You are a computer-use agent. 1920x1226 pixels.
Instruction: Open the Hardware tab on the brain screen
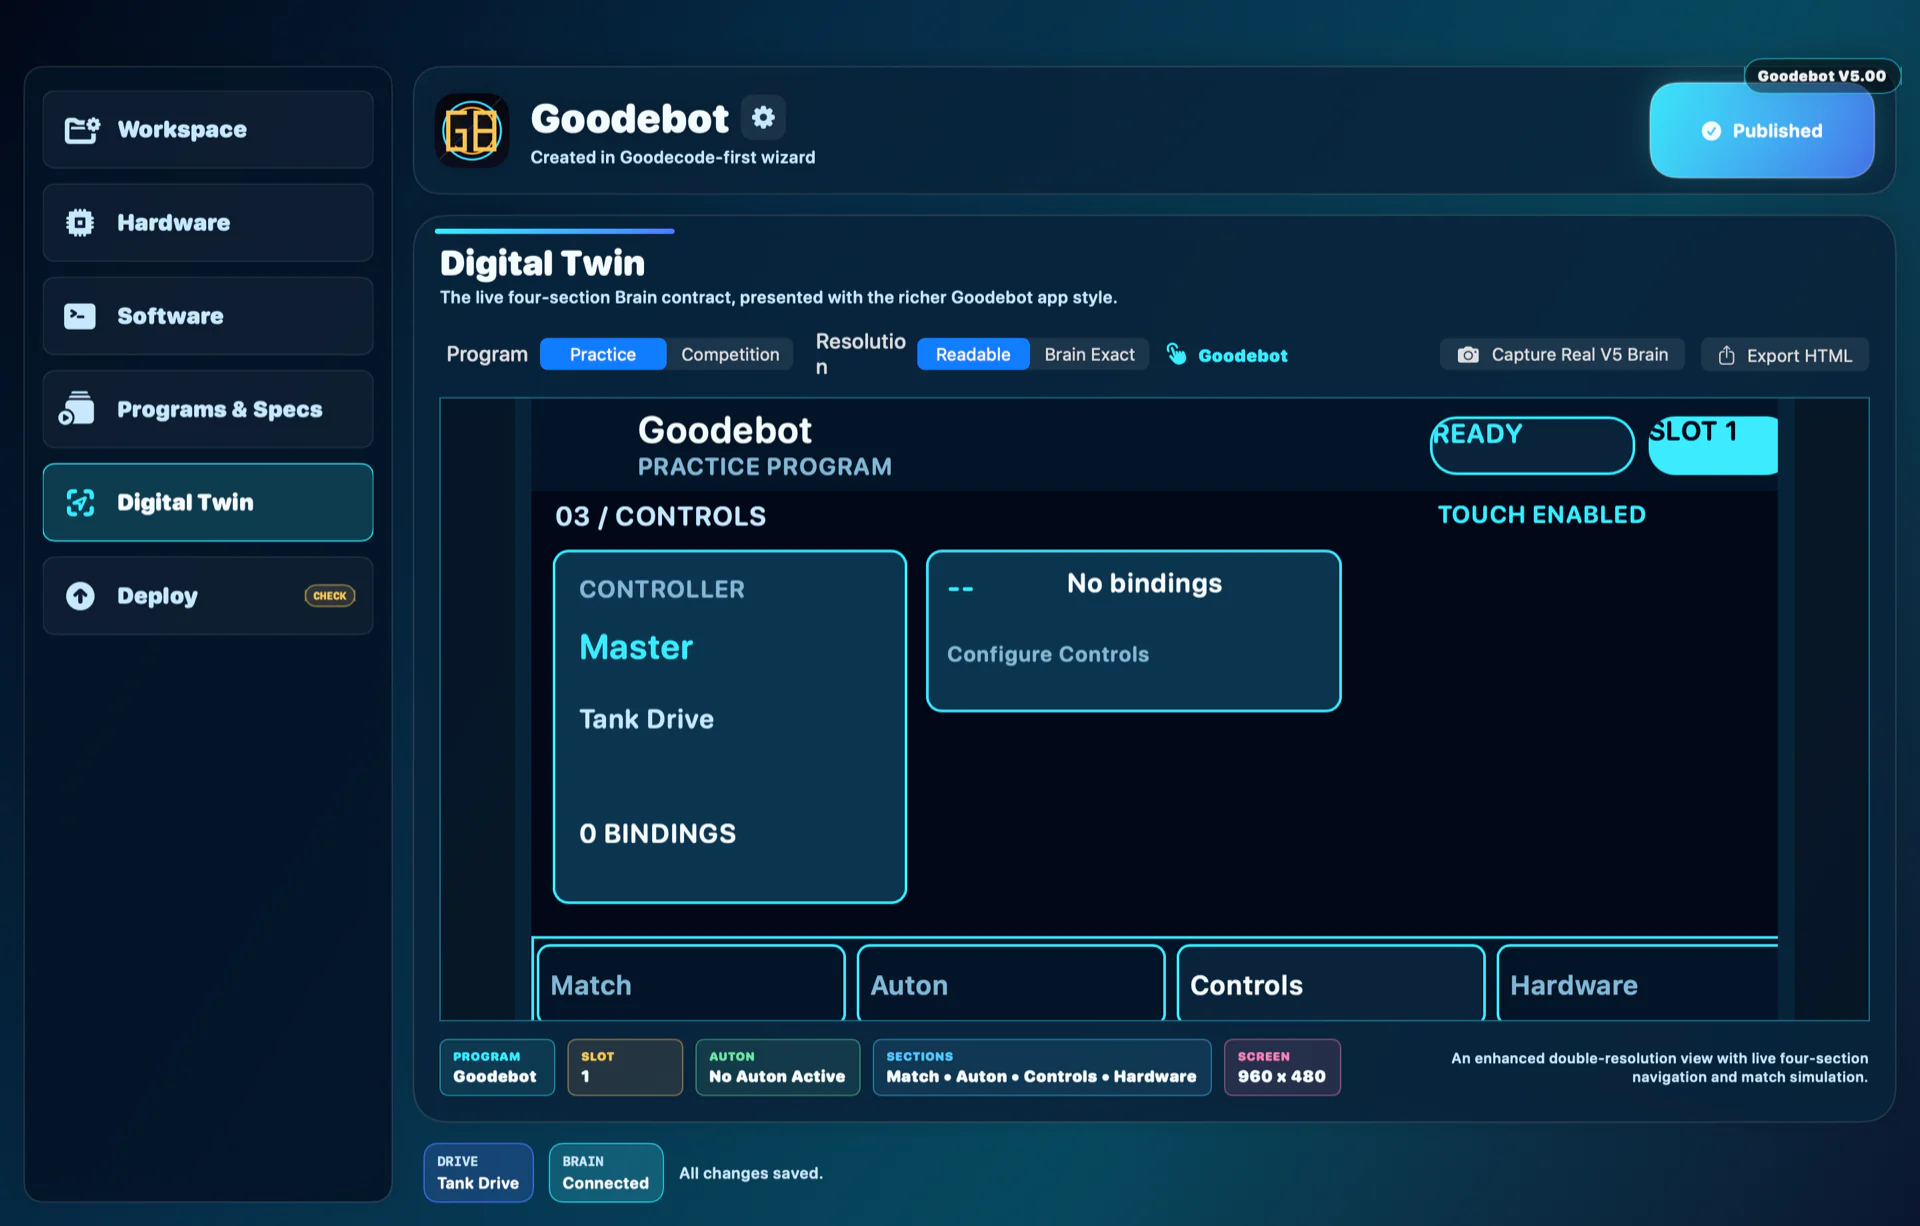point(1638,984)
